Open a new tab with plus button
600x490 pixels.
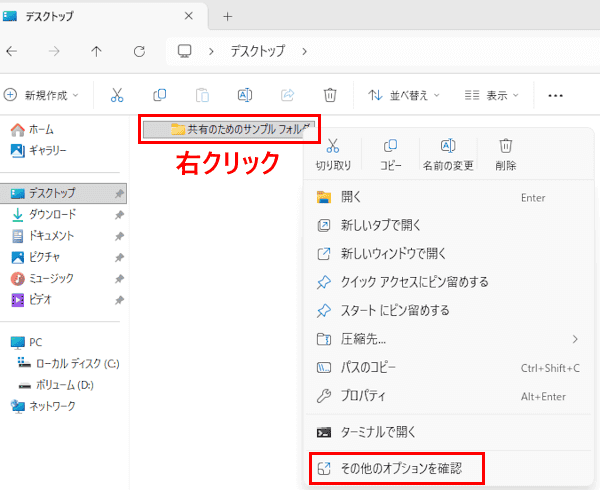point(228,16)
